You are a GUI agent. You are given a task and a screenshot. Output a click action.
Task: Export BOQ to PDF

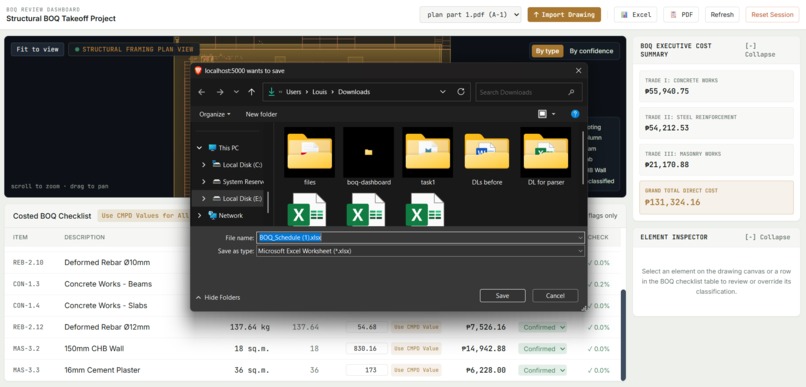tap(681, 14)
